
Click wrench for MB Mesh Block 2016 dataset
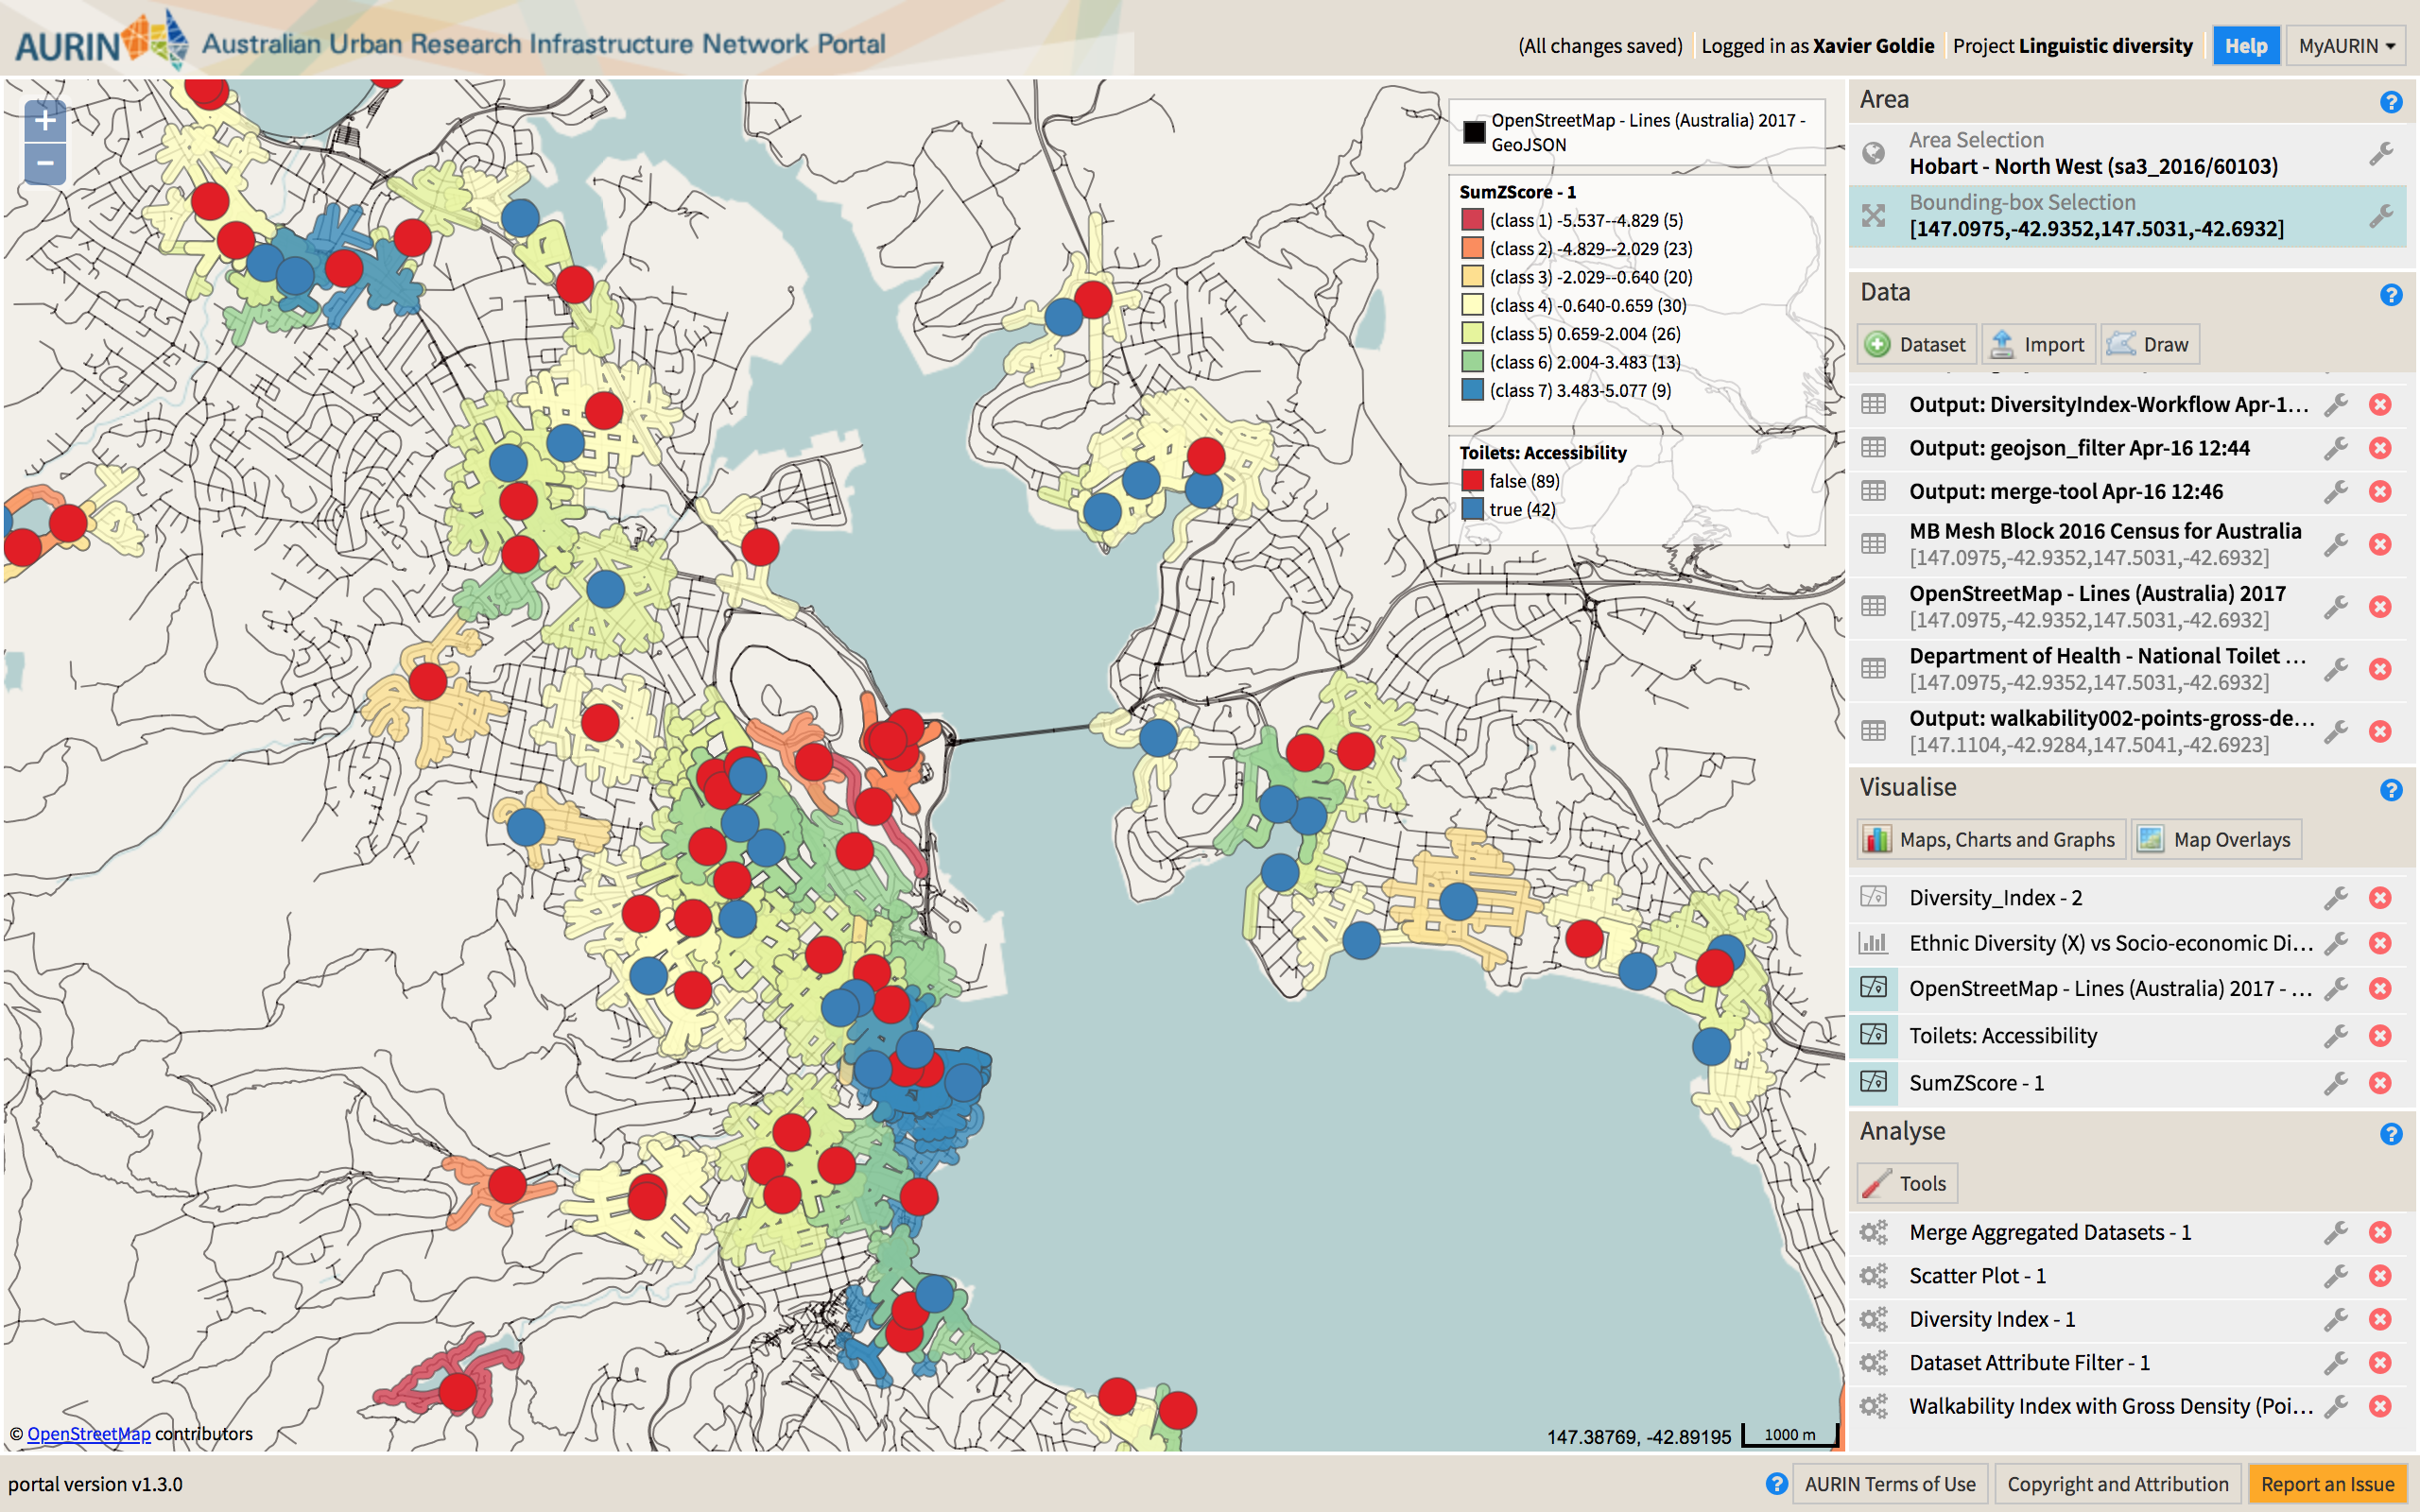(x=2335, y=544)
